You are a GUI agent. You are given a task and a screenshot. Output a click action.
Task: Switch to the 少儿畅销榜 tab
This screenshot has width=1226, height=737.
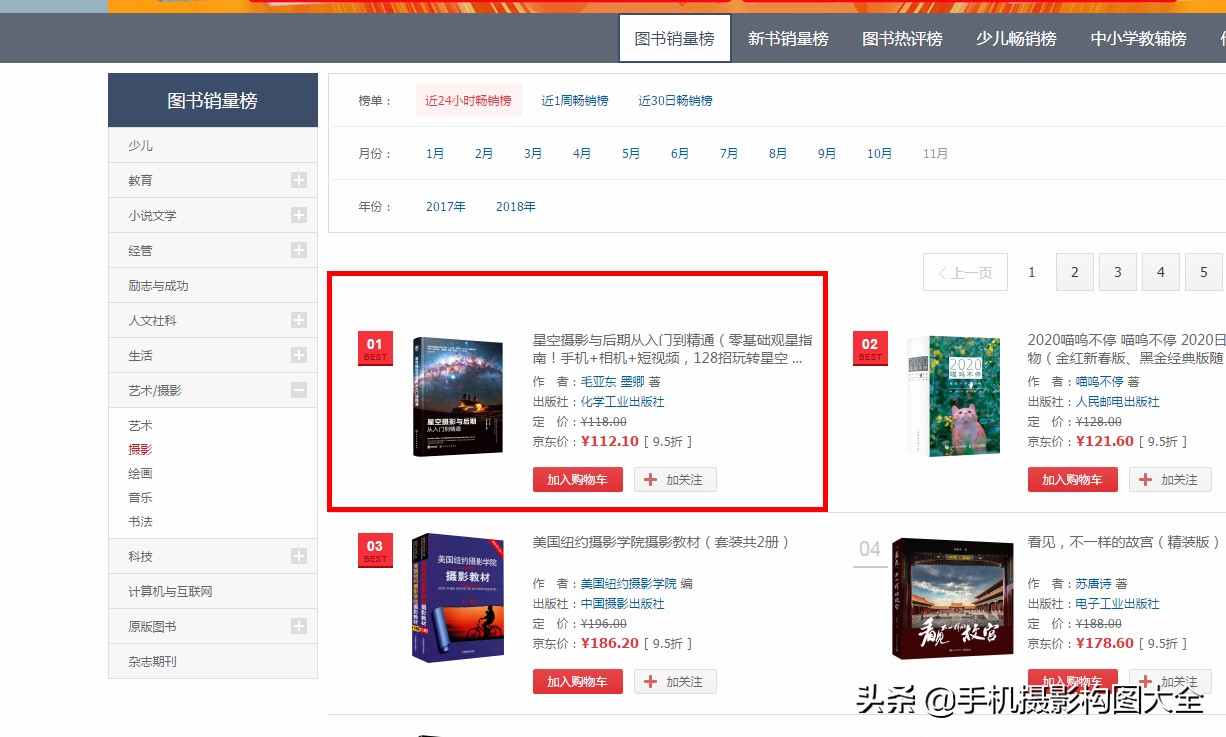[1015, 37]
